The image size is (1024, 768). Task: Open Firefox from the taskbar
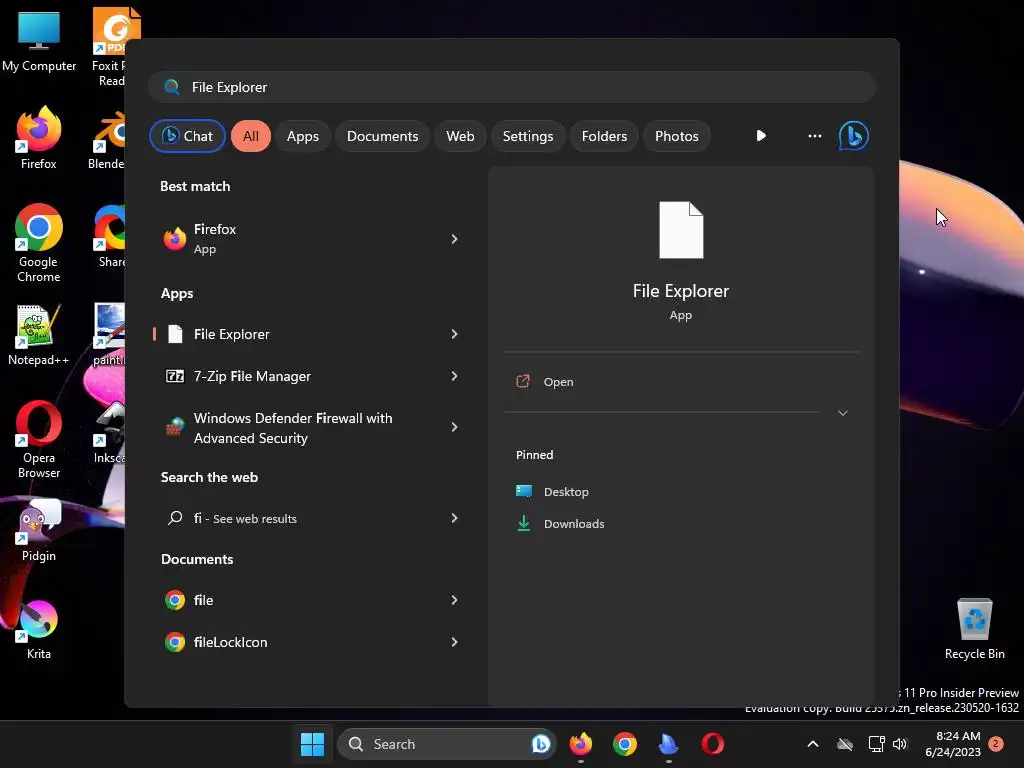pos(581,744)
